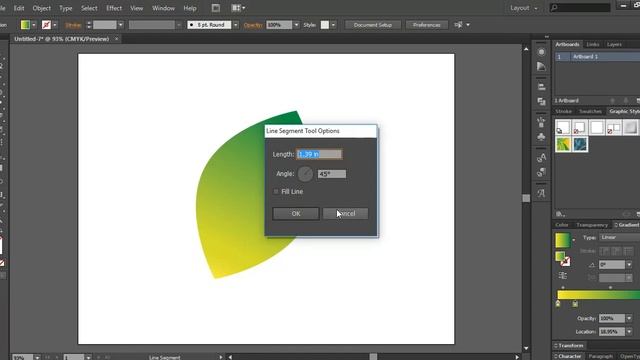Click the Document Setup button
Screen dimensions: 640x360
(373, 25)
